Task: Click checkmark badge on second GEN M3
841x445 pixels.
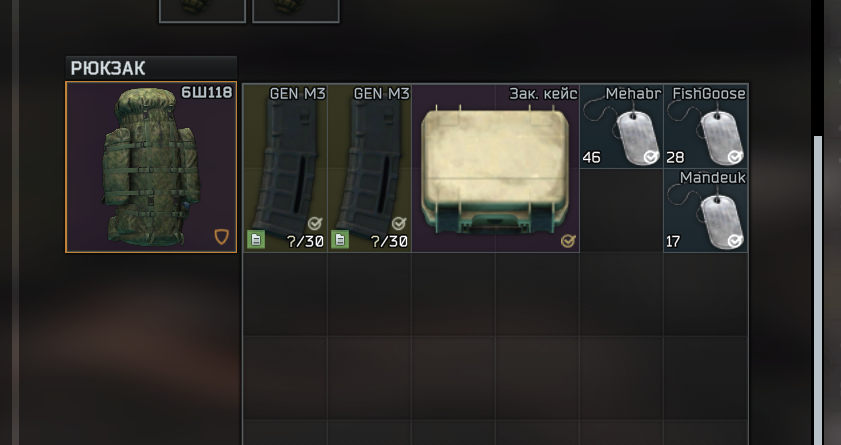Action: (399, 224)
